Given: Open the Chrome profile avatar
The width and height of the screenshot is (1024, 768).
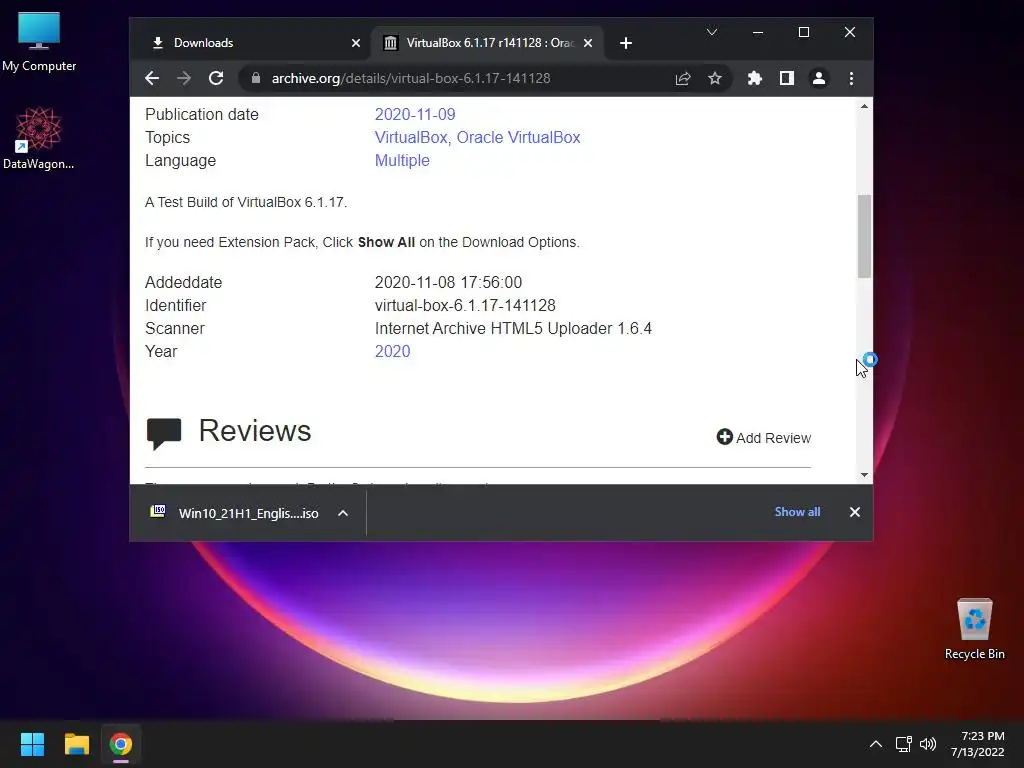Looking at the screenshot, I should (x=819, y=78).
